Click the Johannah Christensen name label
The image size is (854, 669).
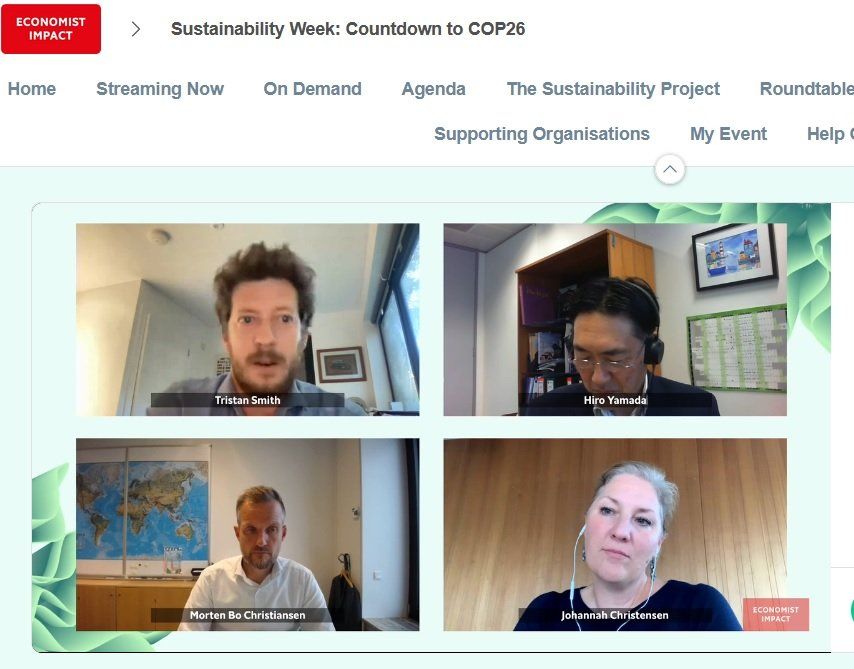click(x=614, y=615)
